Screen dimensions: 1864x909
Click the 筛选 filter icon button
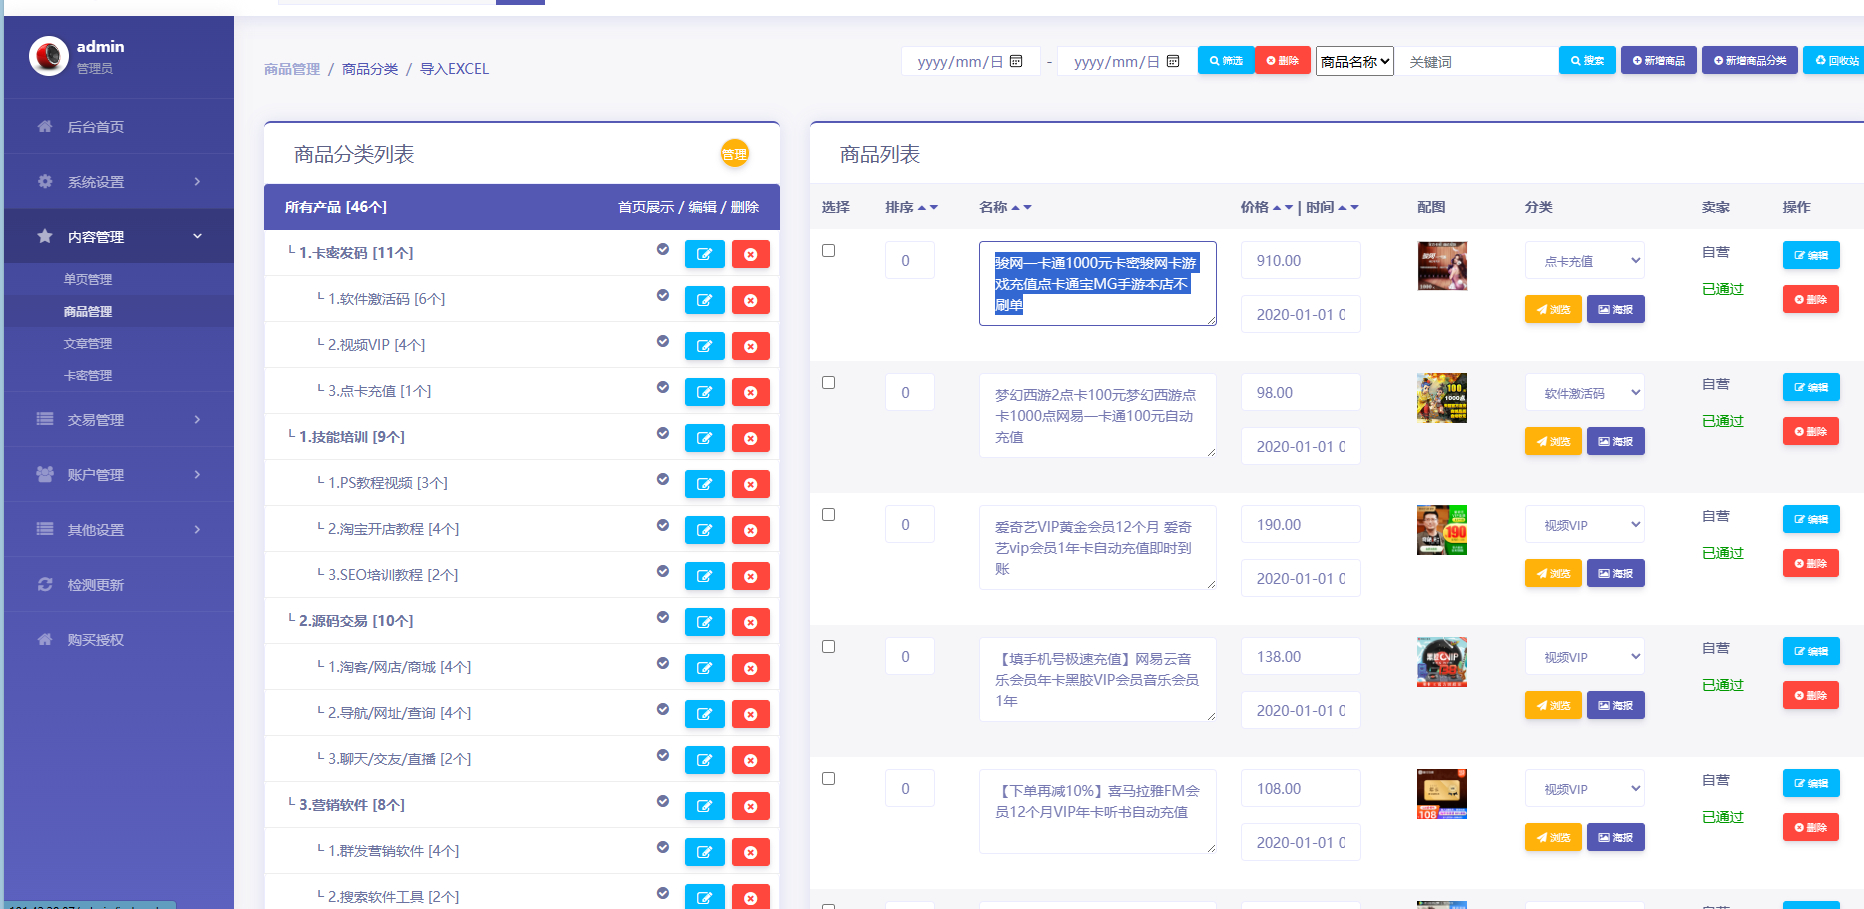point(1226,60)
